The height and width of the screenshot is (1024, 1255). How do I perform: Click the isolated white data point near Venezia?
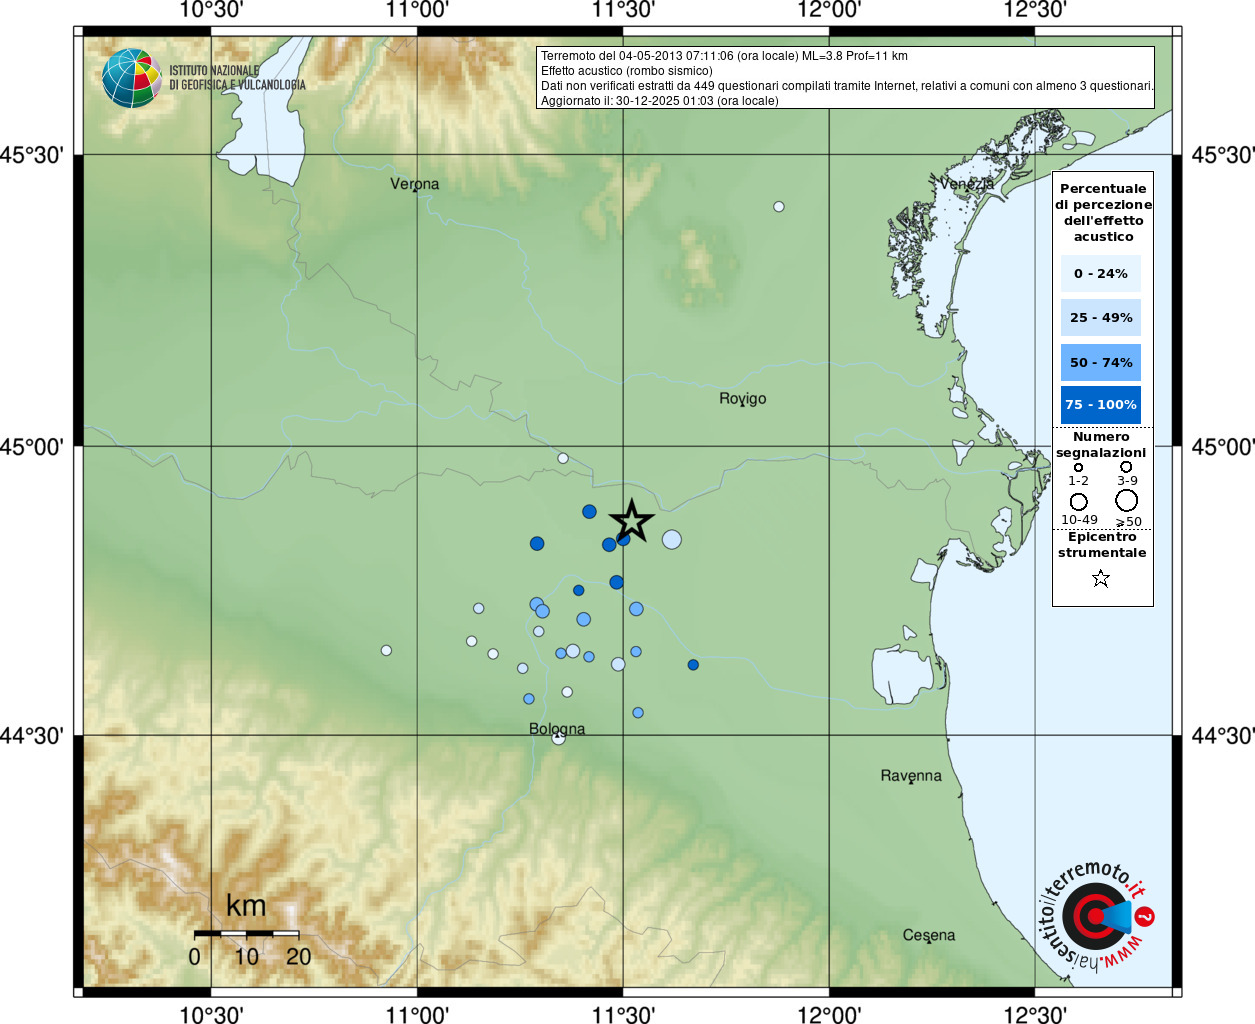pyautogui.click(x=779, y=207)
